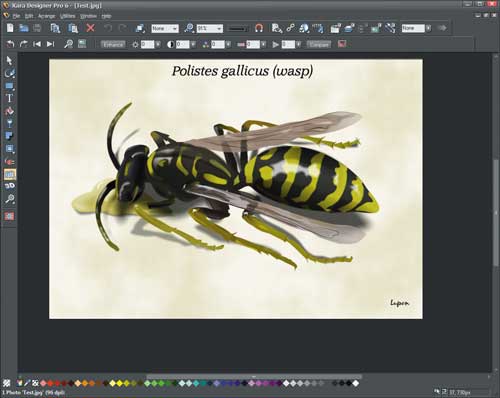
Task: Click the web preview globe icon
Action: [x=304, y=28]
